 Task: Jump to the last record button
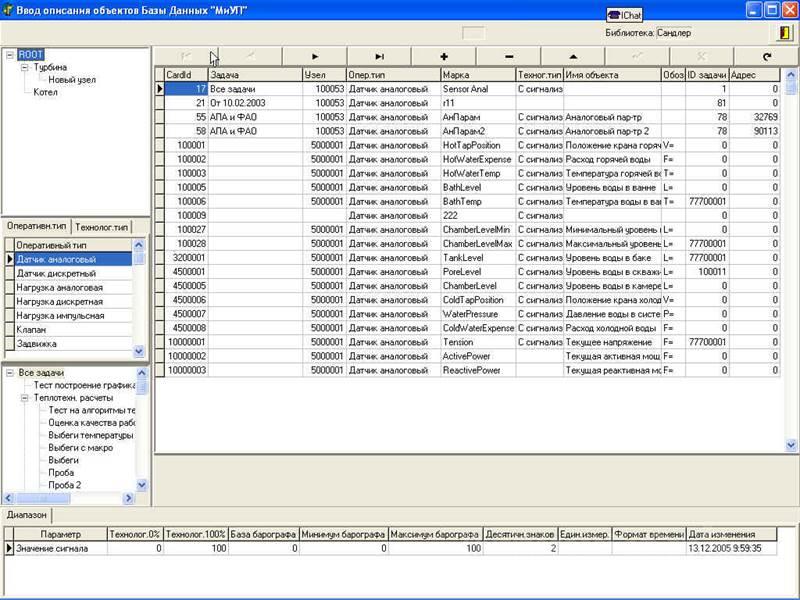click(x=379, y=57)
